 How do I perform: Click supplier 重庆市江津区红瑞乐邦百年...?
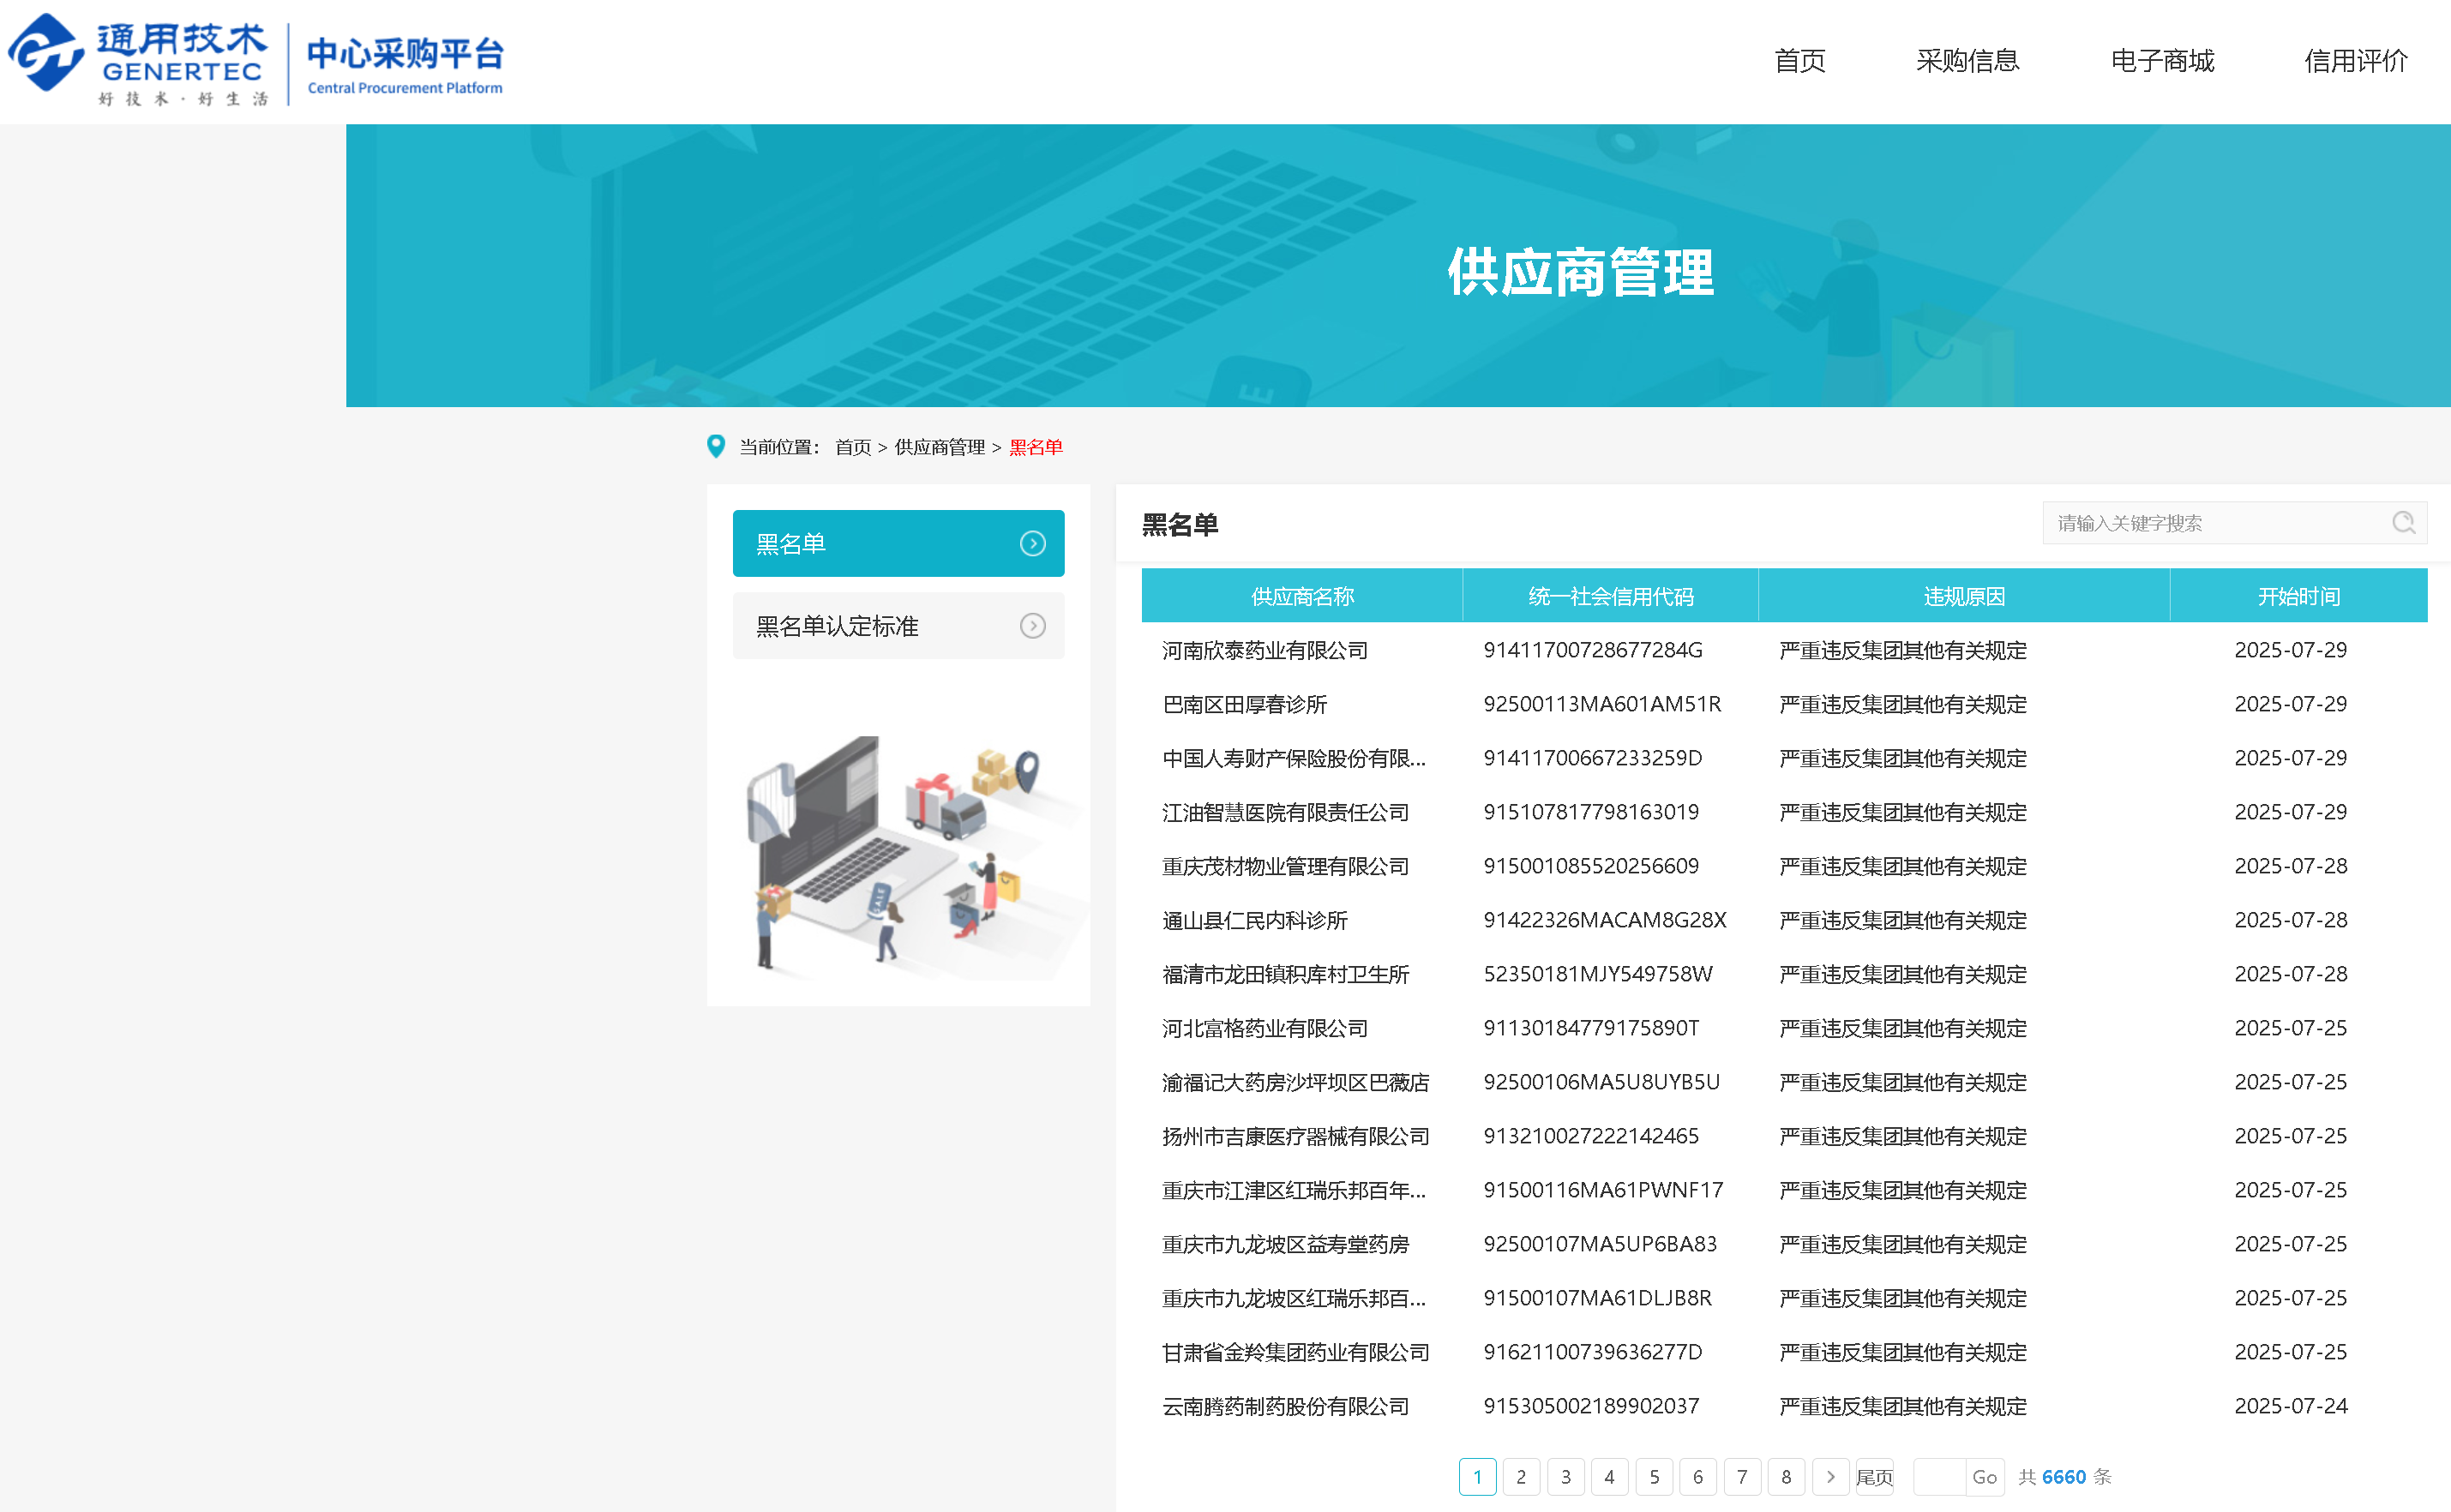(1293, 1190)
